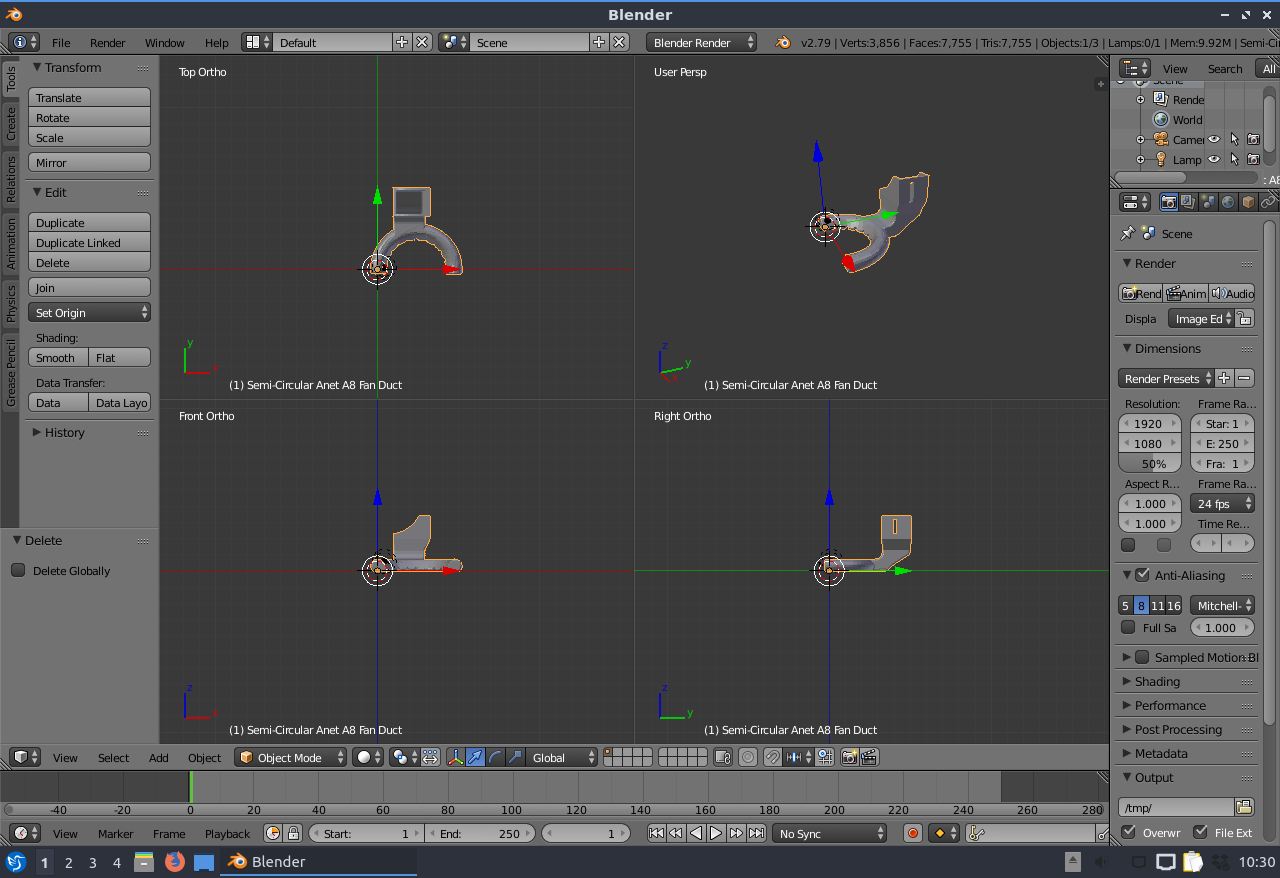Select the rotate manipulator icon

[495, 757]
